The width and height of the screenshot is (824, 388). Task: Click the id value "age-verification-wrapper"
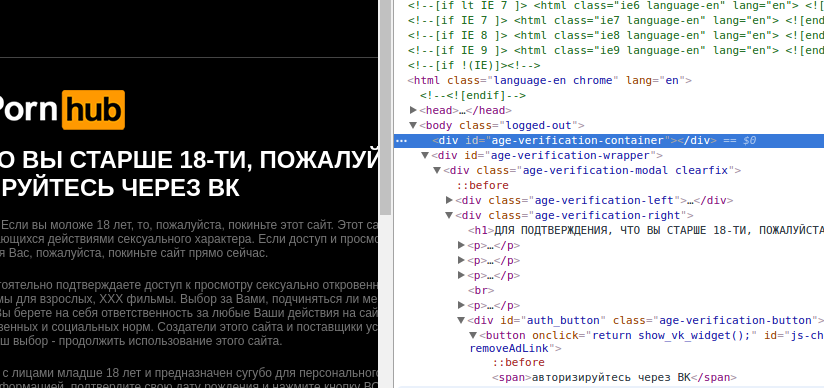(x=570, y=156)
